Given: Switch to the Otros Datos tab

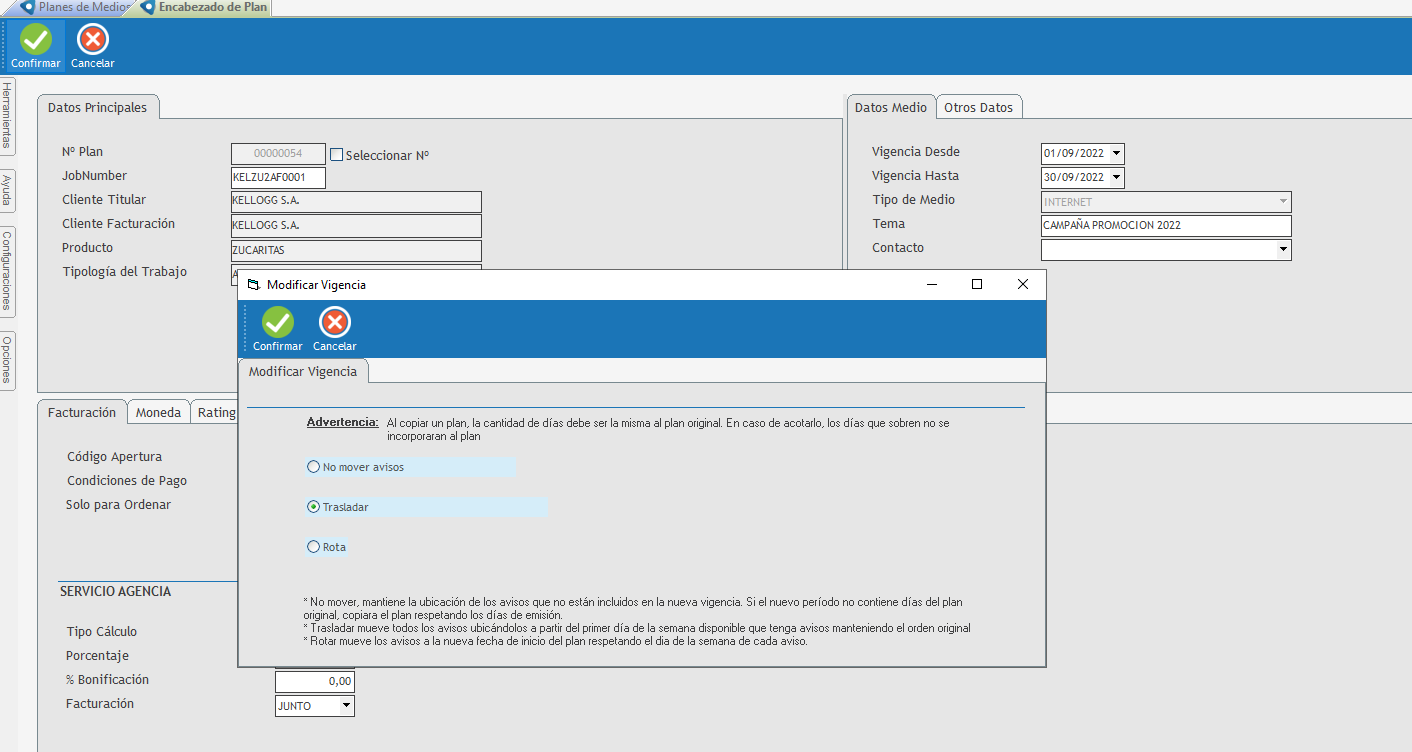Looking at the screenshot, I should point(978,108).
